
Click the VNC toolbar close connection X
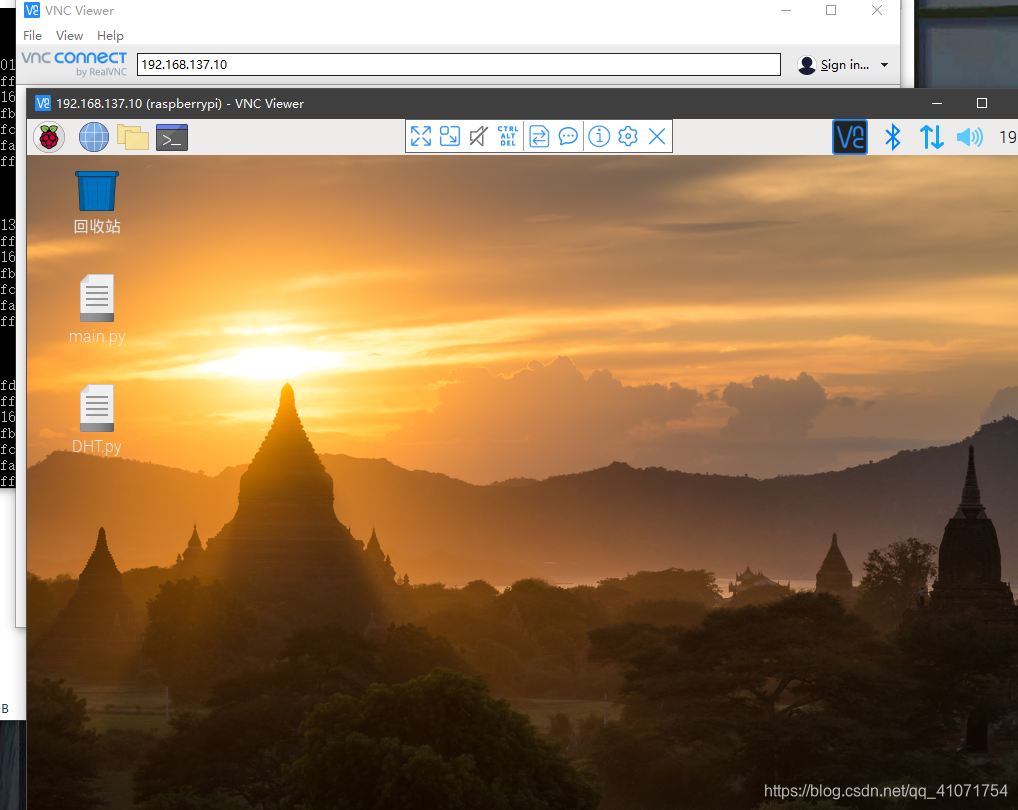(657, 136)
